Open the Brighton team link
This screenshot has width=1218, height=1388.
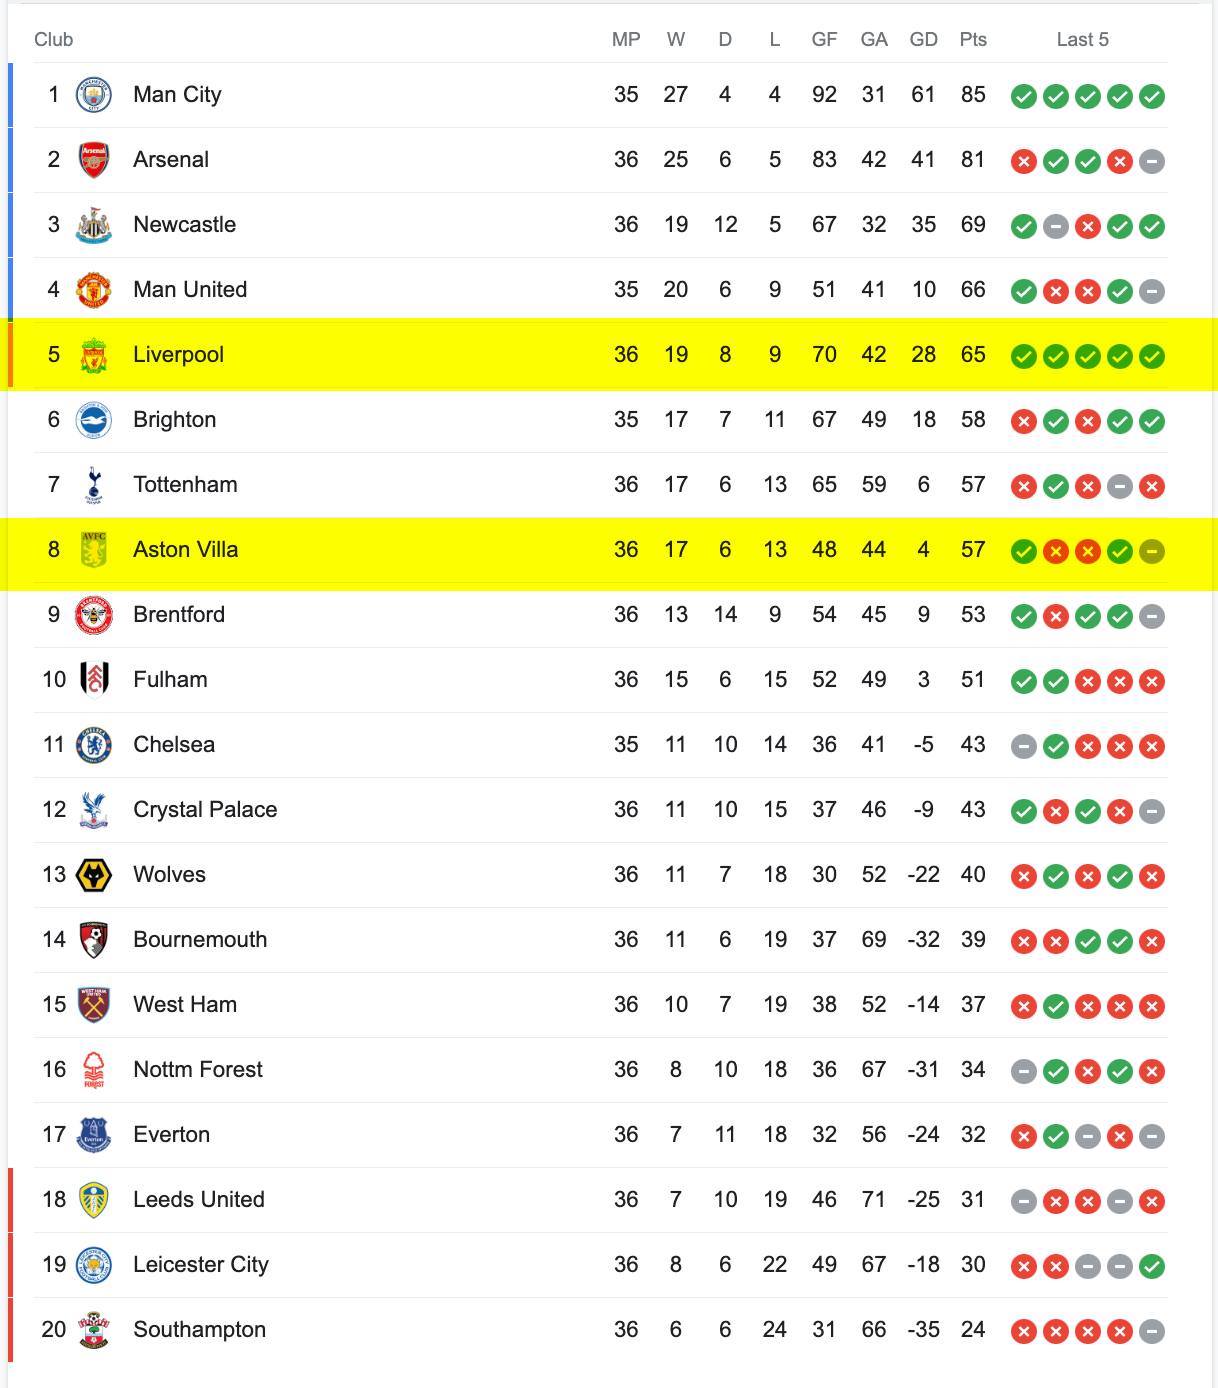pyautogui.click(x=175, y=420)
